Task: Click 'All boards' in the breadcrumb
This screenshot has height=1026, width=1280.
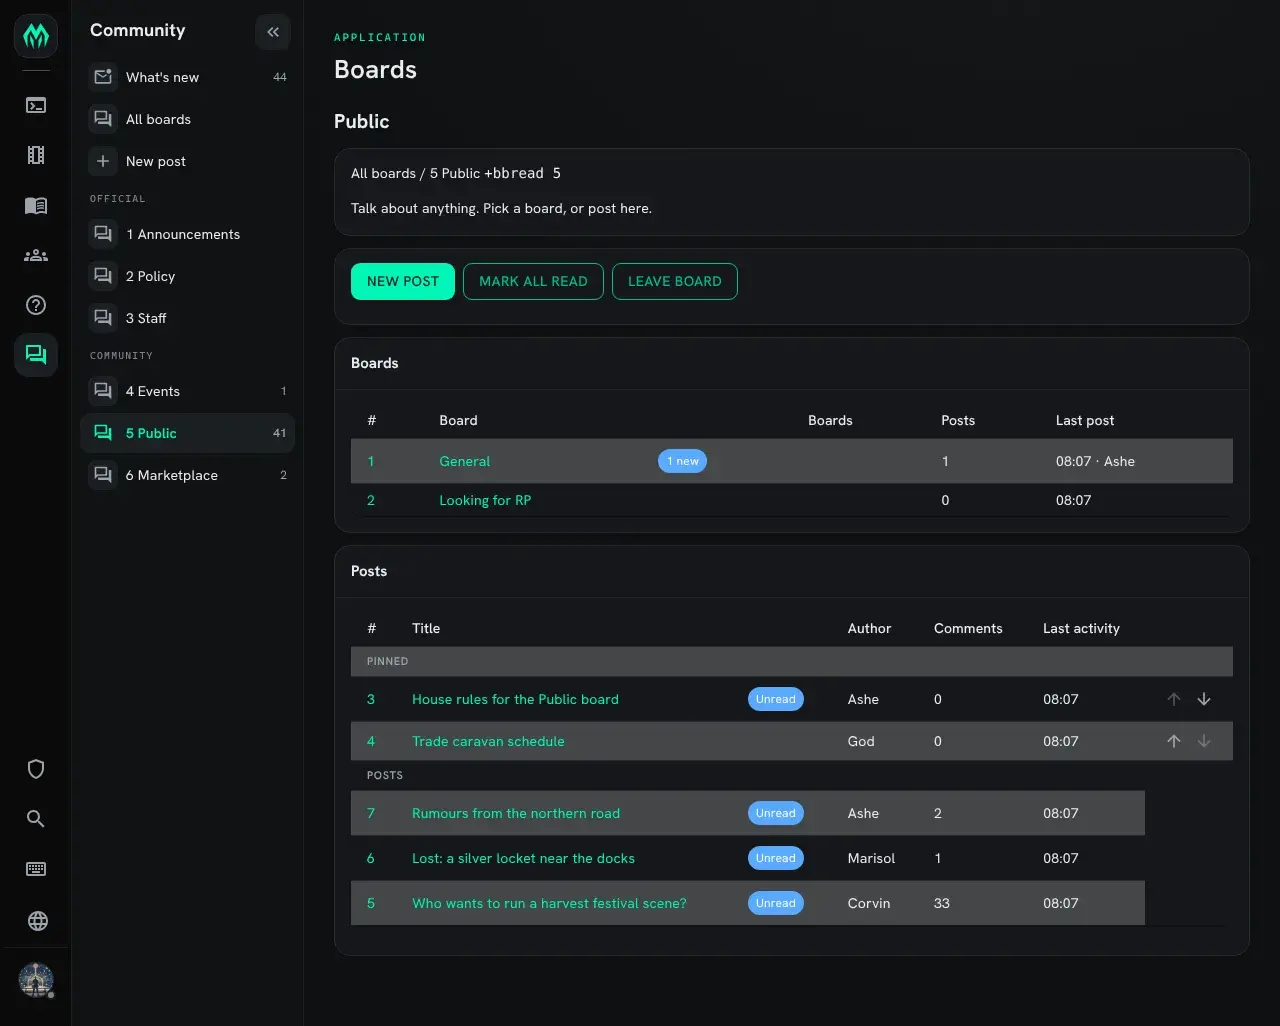Action: click(383, 173)
